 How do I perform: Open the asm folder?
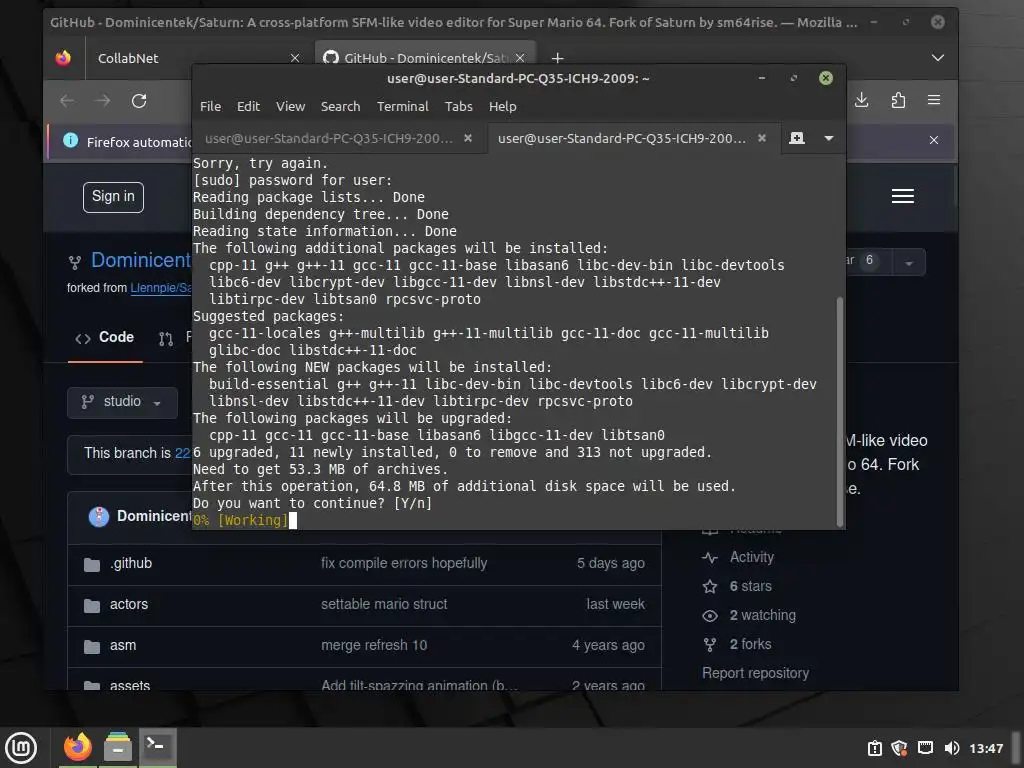pyautogui.click(x=123, y=645)
